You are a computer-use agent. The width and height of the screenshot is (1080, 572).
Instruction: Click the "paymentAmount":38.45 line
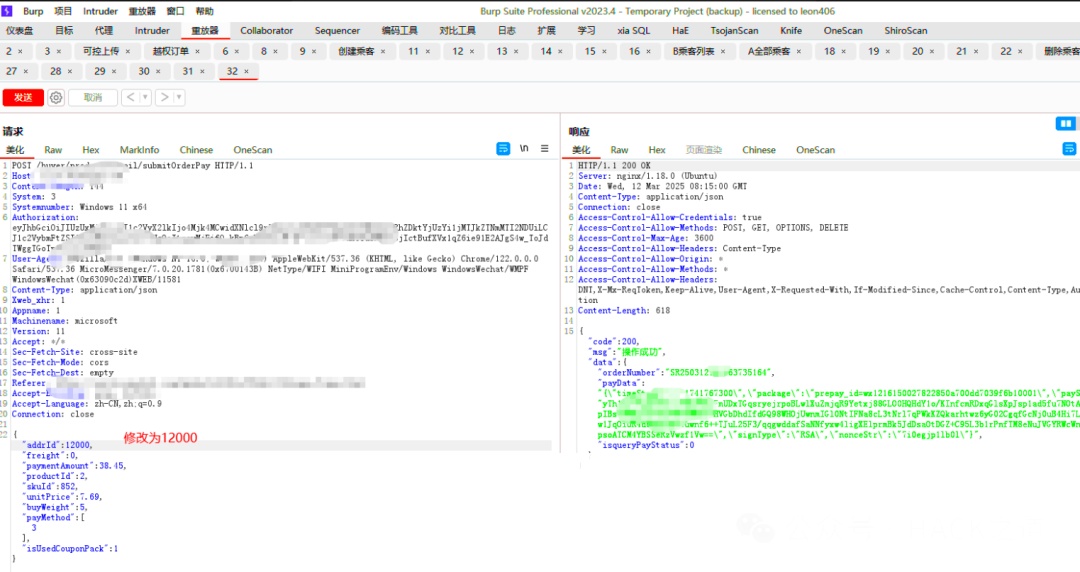76,466
